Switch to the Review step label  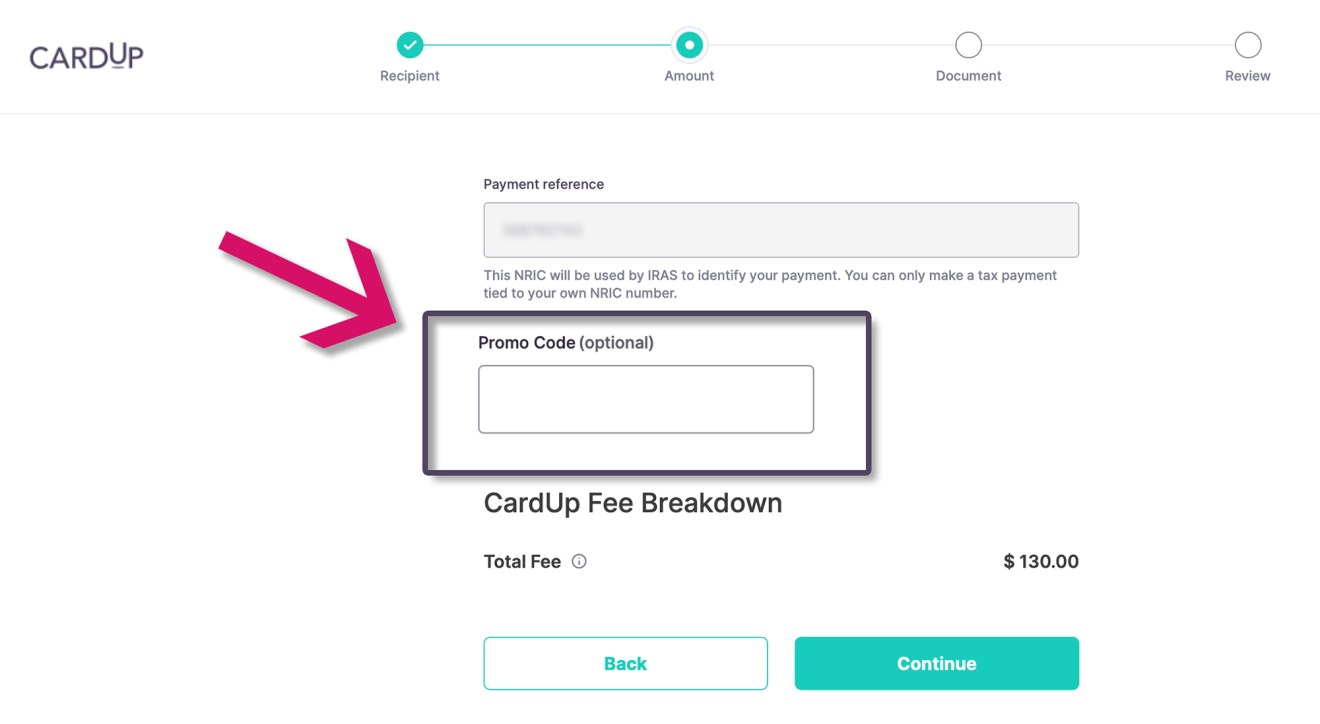pyautogui.click(x=1247, y=76)
